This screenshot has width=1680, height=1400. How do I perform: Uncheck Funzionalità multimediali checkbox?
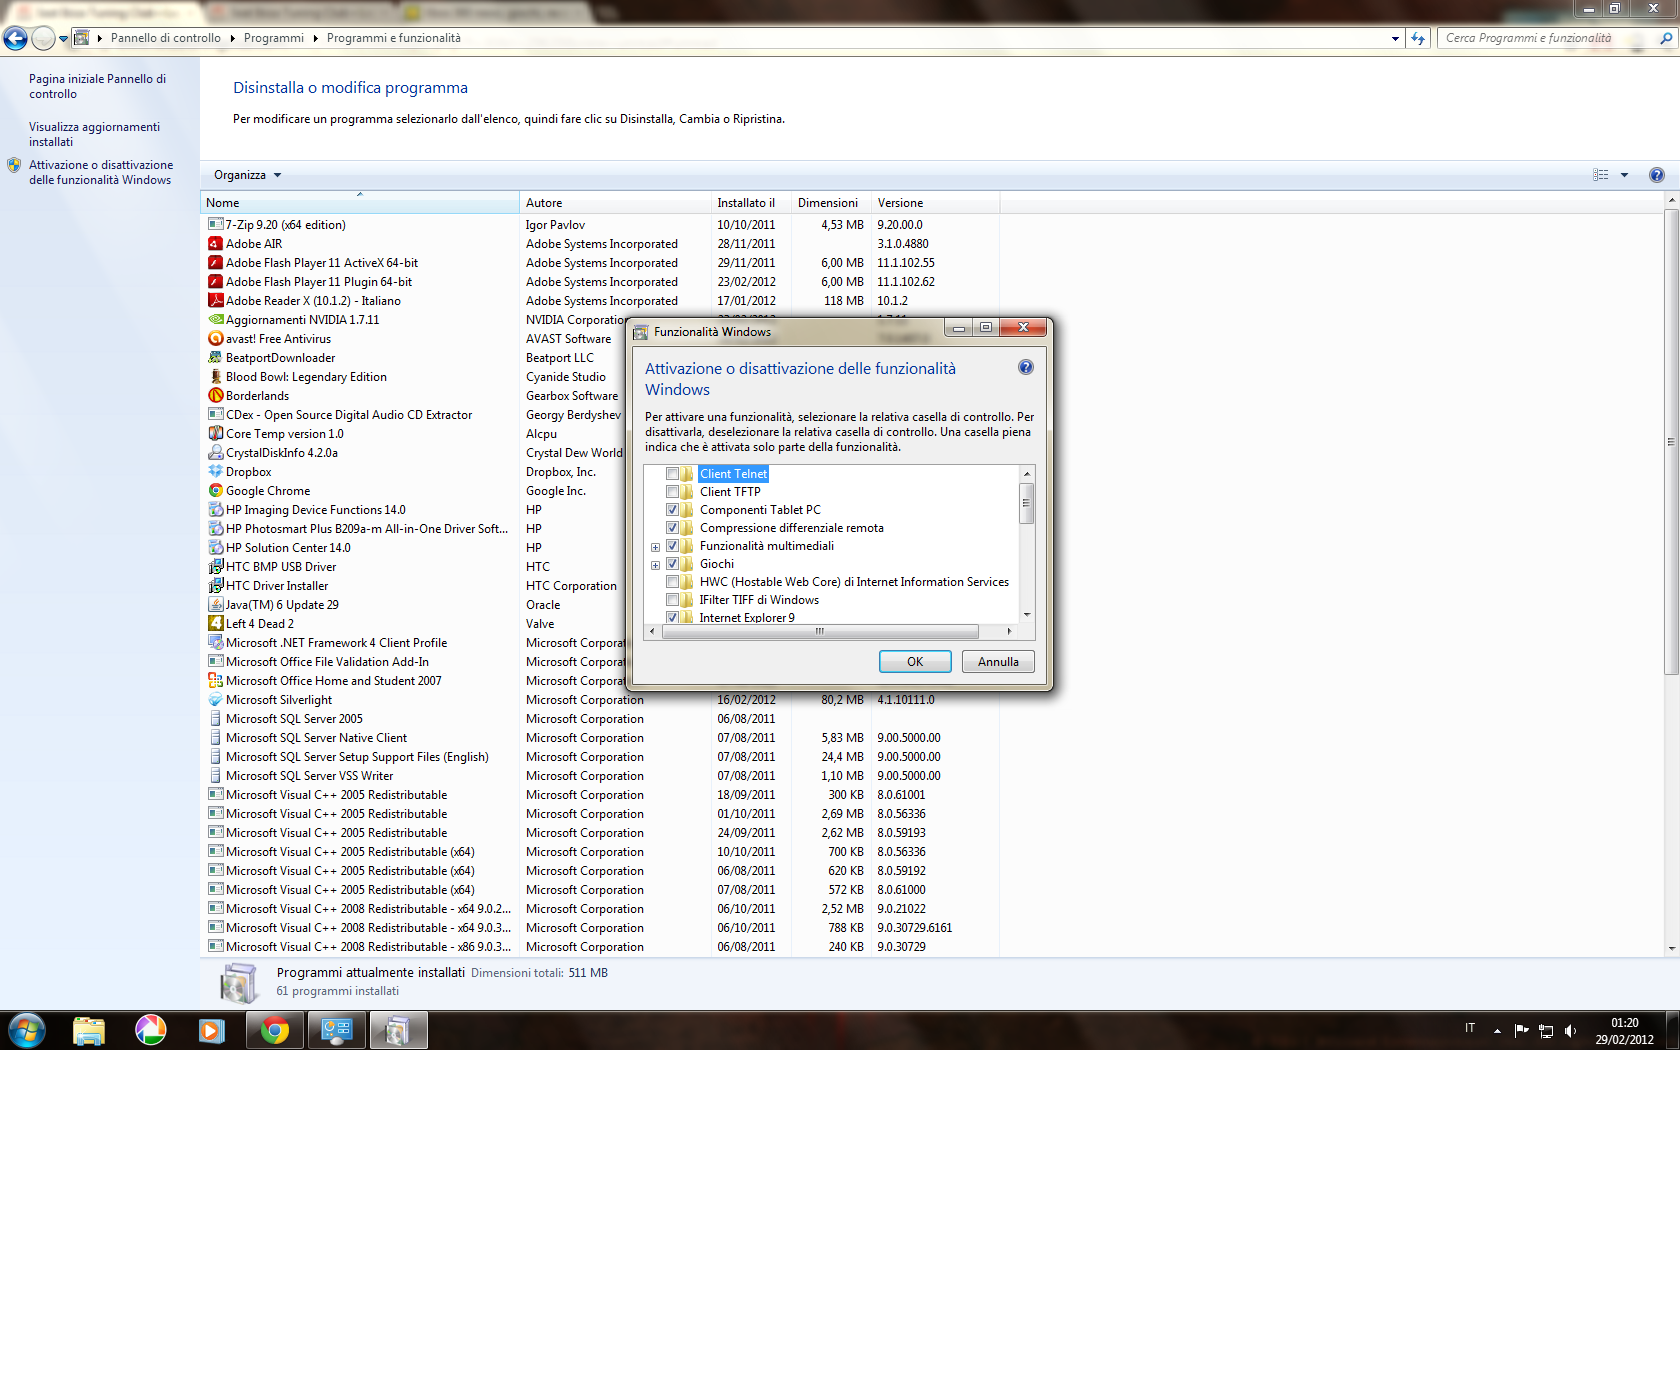[672, 546]
